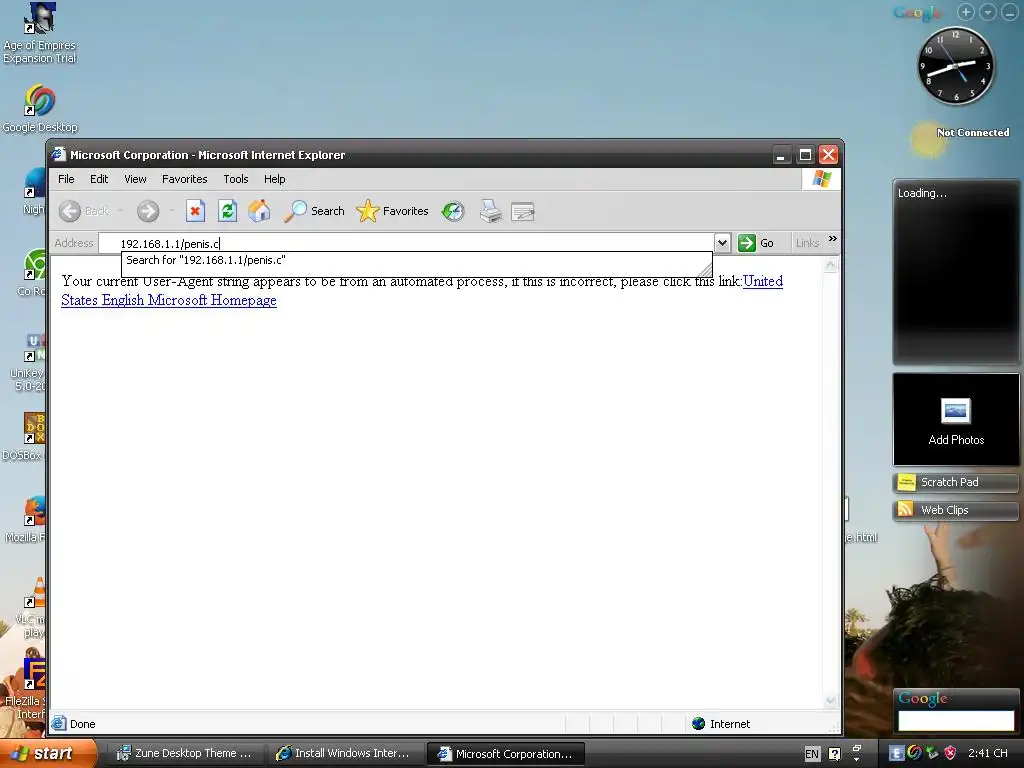The image size is (1024, 768).
Task: Select the 'Search for 192.168.1.1' suggestion
Action: (x=416, y=261)
